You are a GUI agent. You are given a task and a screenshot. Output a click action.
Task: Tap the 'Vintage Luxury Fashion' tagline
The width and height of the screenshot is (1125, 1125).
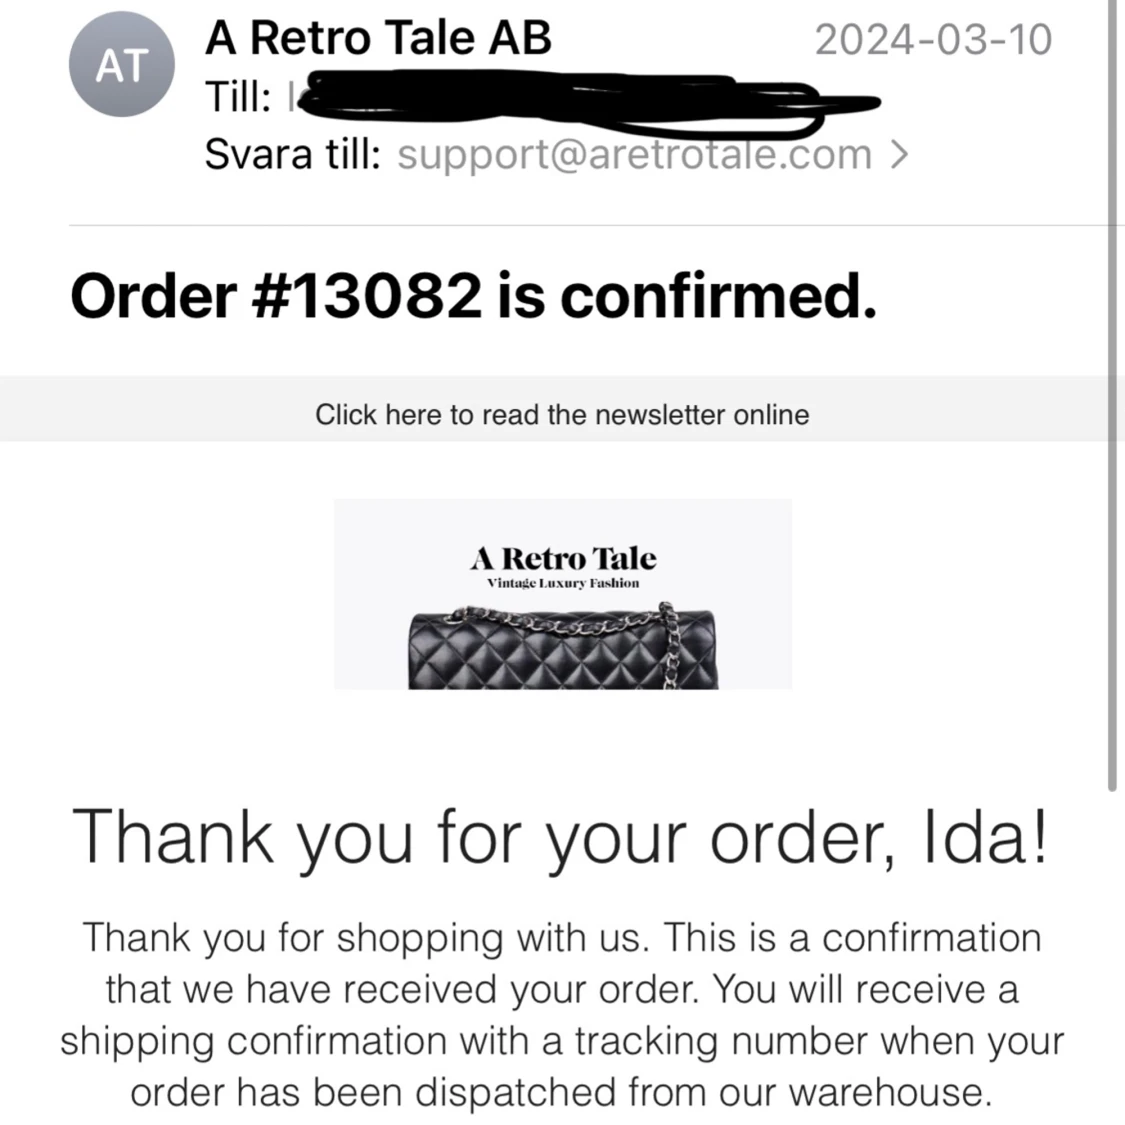(563, 583)
